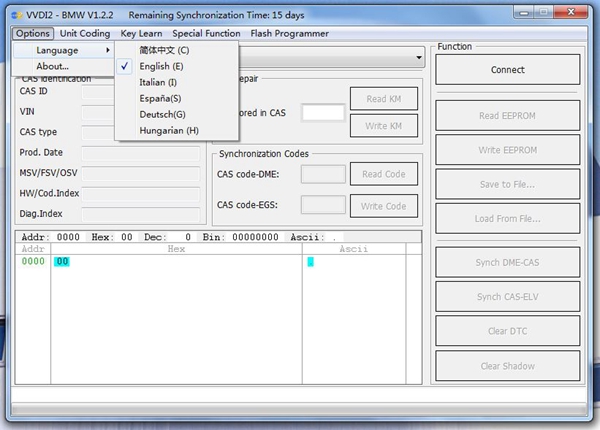Click the Connect button
Viewport: 600px width, 430px height.
coord(507,70)
